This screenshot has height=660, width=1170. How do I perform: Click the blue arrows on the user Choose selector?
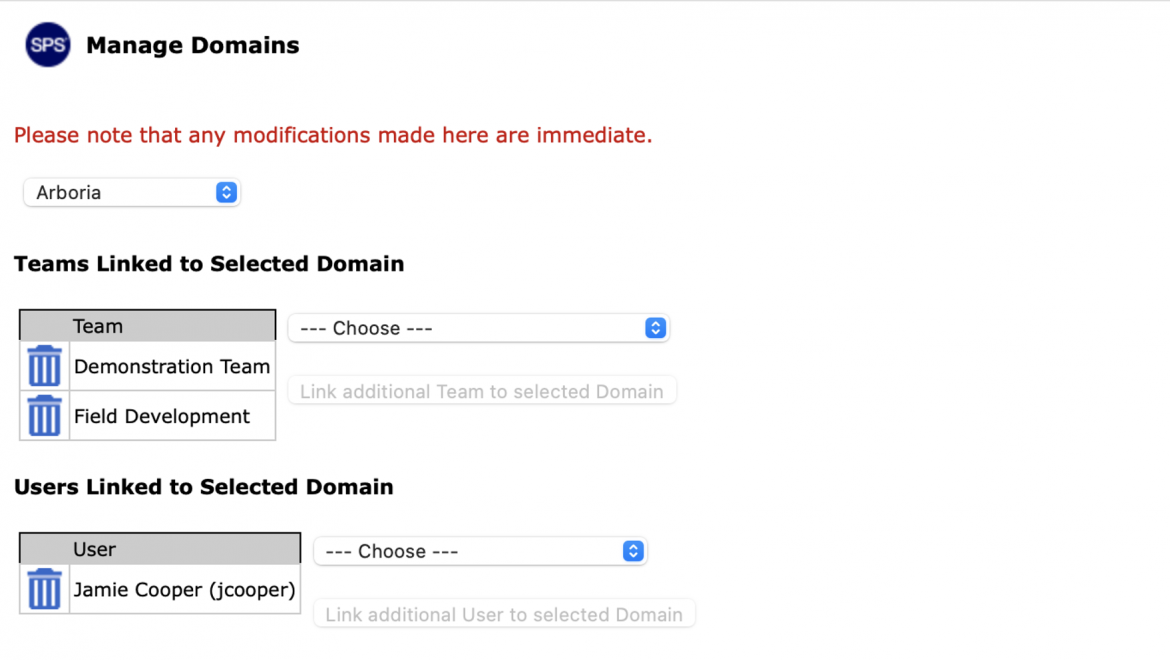pyautogui.click(x=633, y=551)
